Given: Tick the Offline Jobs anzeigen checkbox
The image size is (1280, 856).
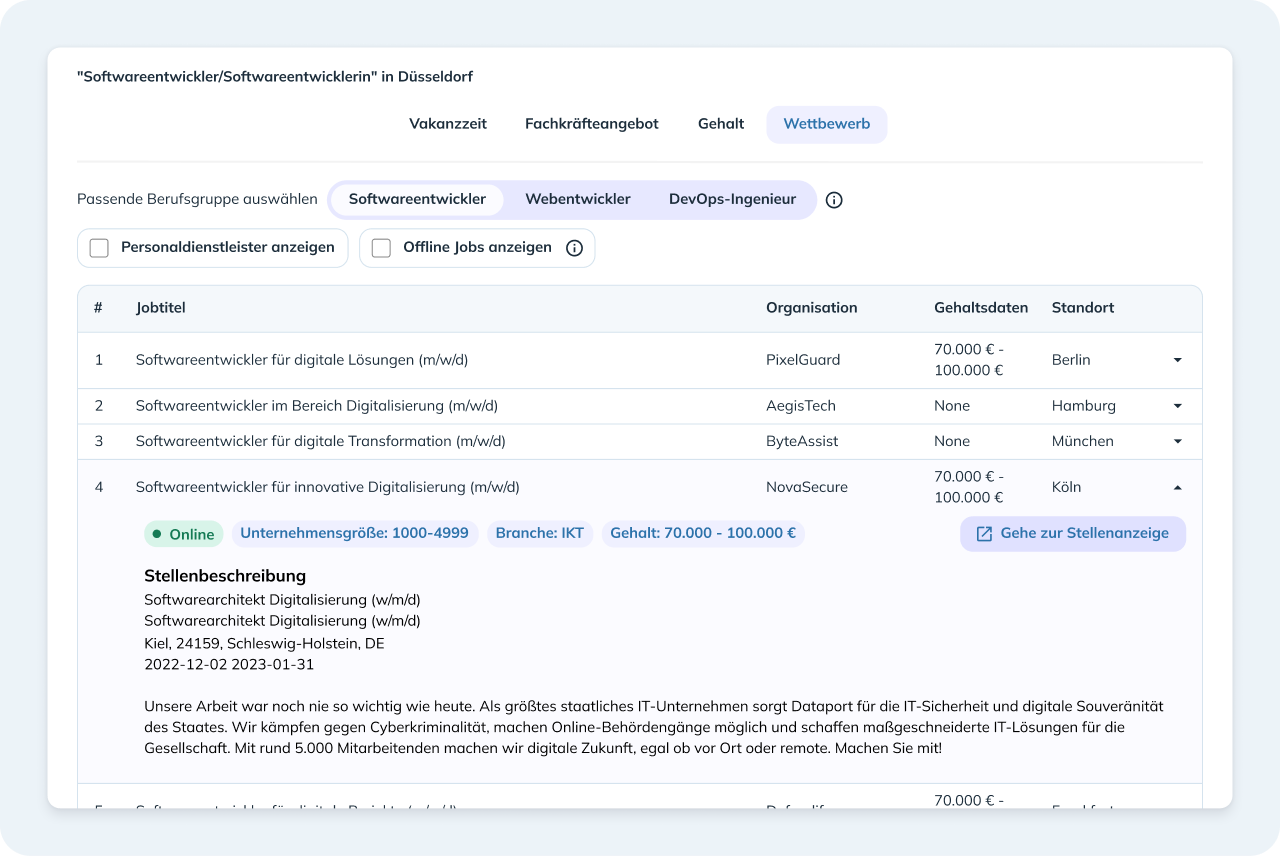Looking at the screenshot, I should coord(381,248).
